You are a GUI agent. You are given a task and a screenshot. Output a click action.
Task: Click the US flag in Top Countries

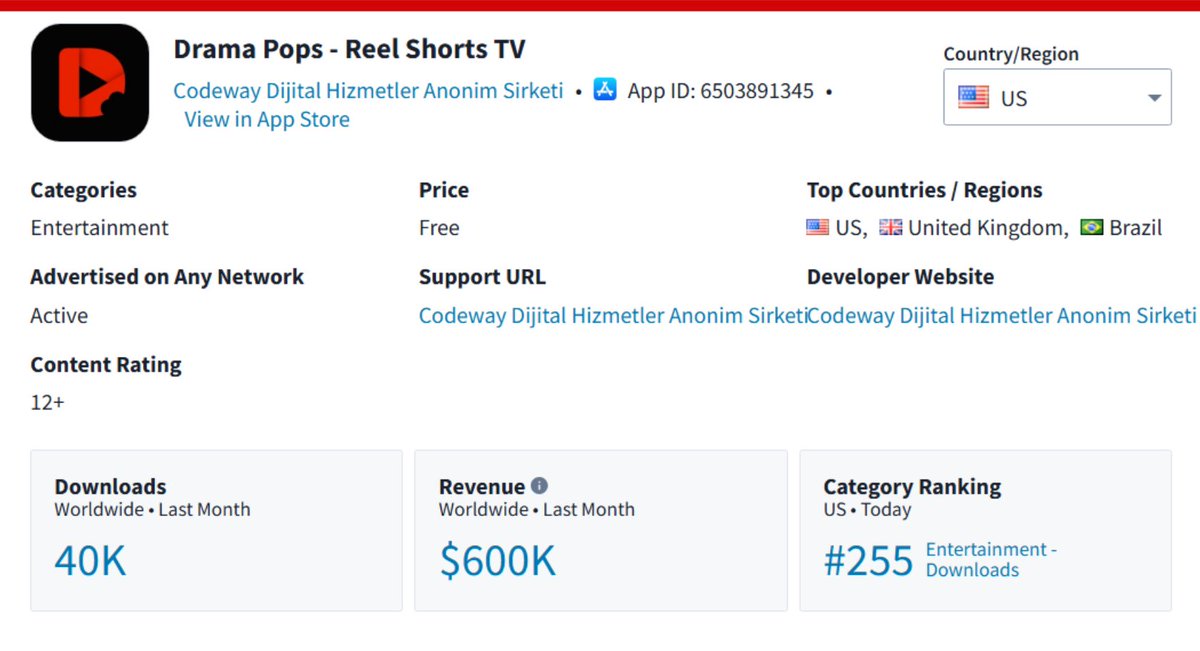point(817,227)
